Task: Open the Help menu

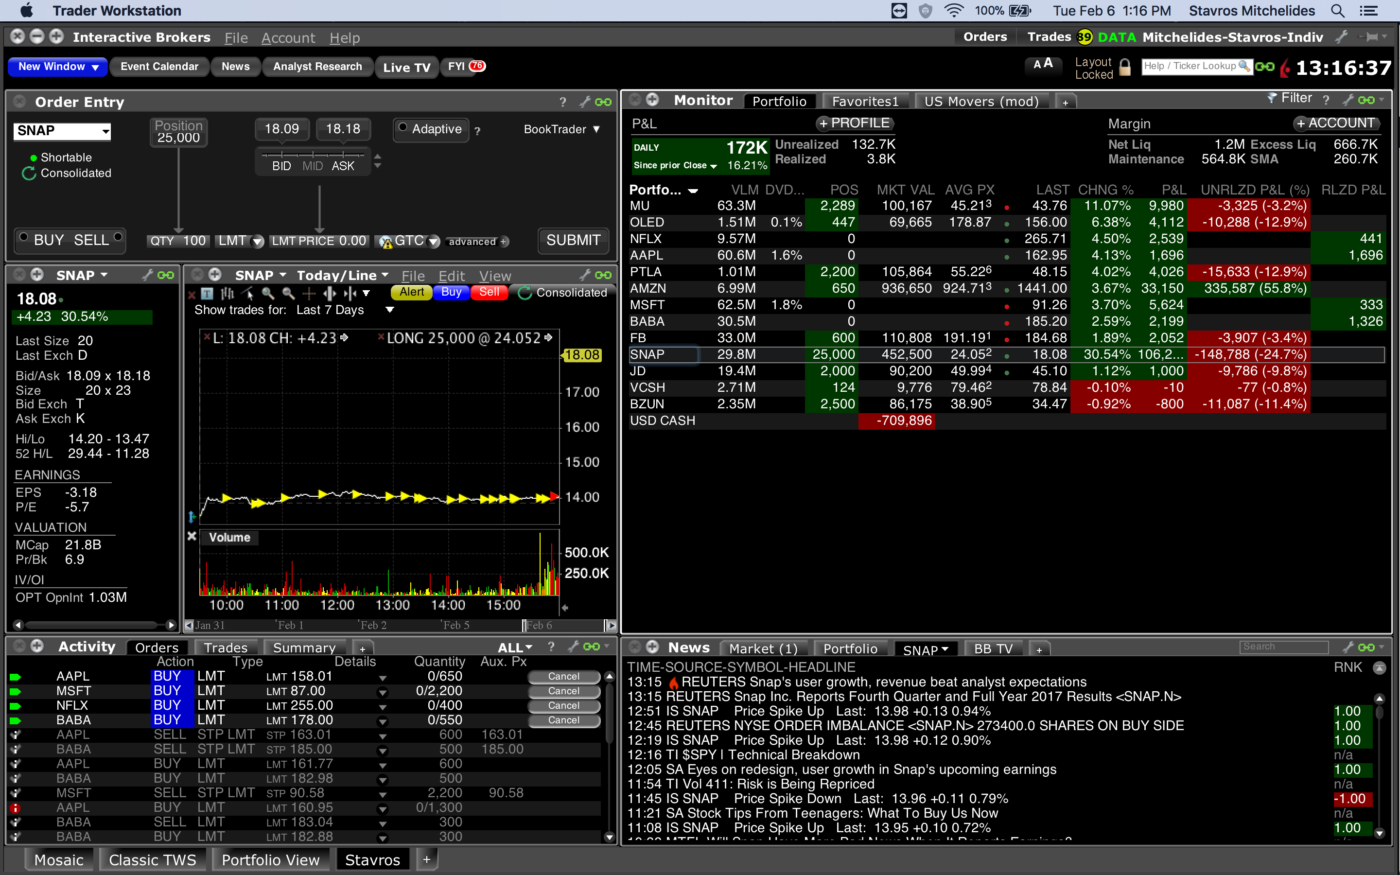Action: click(x=345, y=38)
